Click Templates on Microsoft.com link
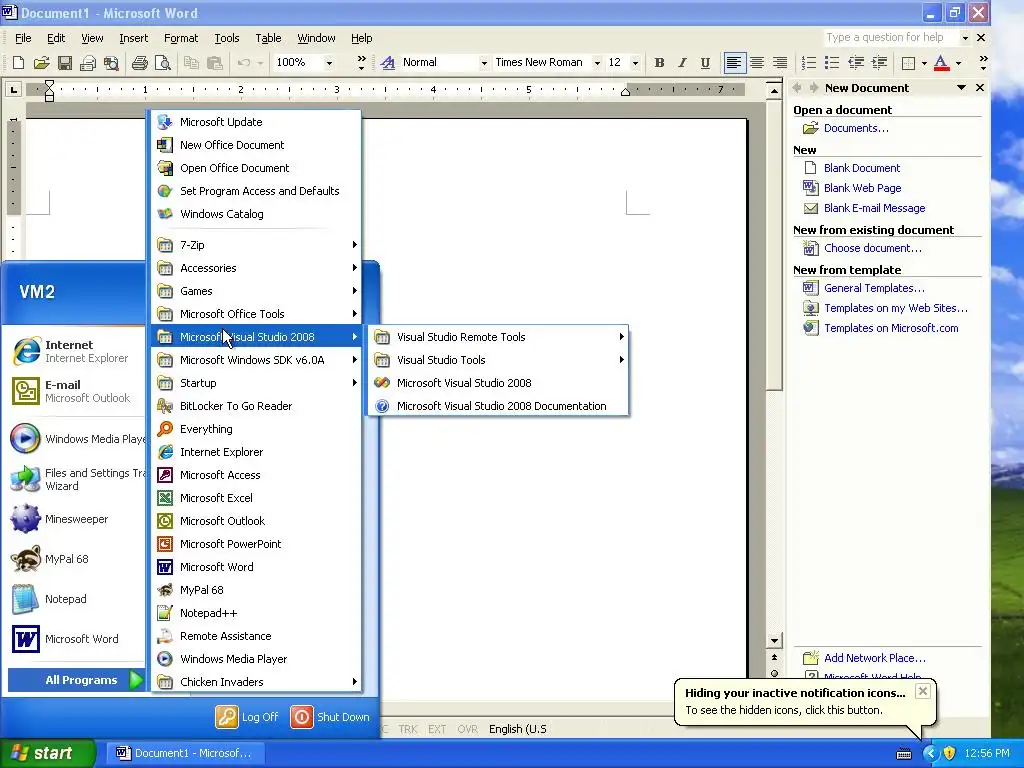Screen dimensions: 1024x768 coord(891,328)
